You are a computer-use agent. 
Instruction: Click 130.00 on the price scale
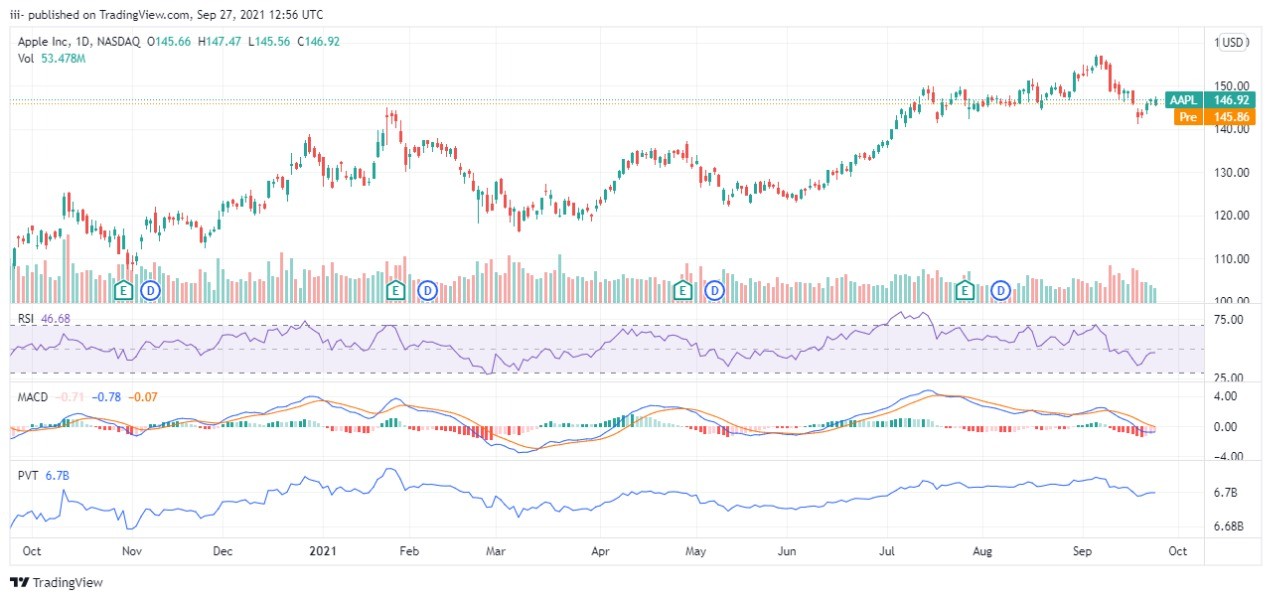point(1232,172)
